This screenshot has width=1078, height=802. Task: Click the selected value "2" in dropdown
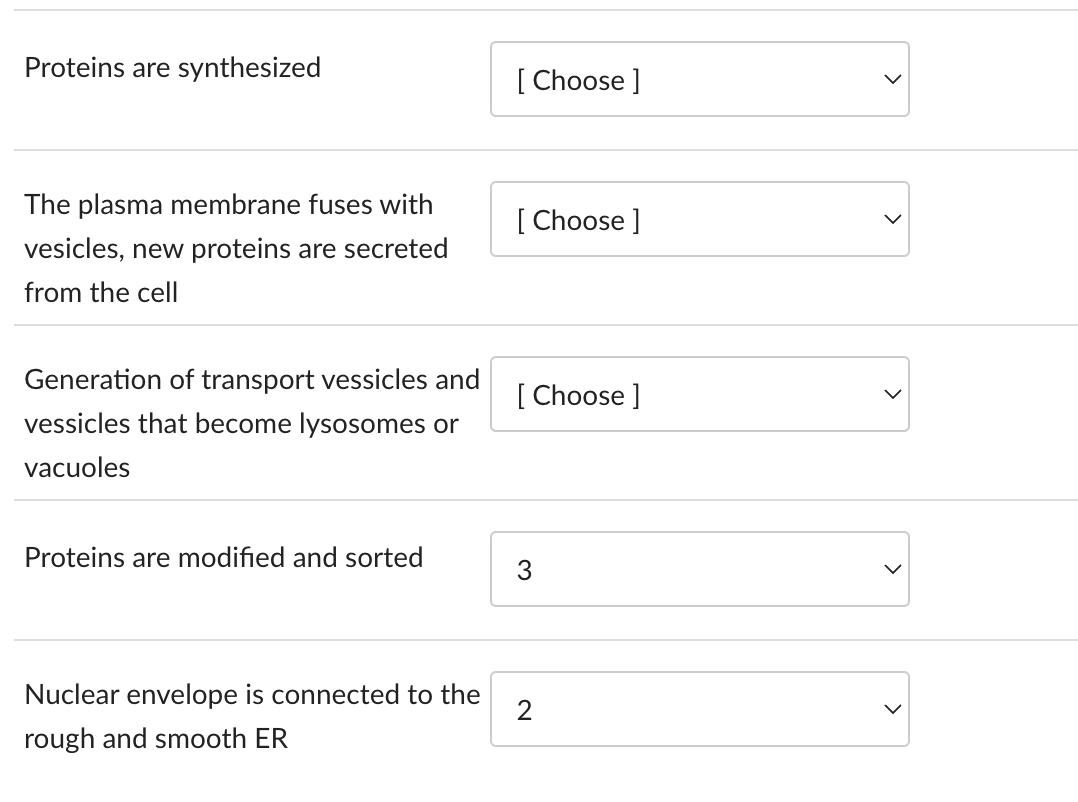524,710
